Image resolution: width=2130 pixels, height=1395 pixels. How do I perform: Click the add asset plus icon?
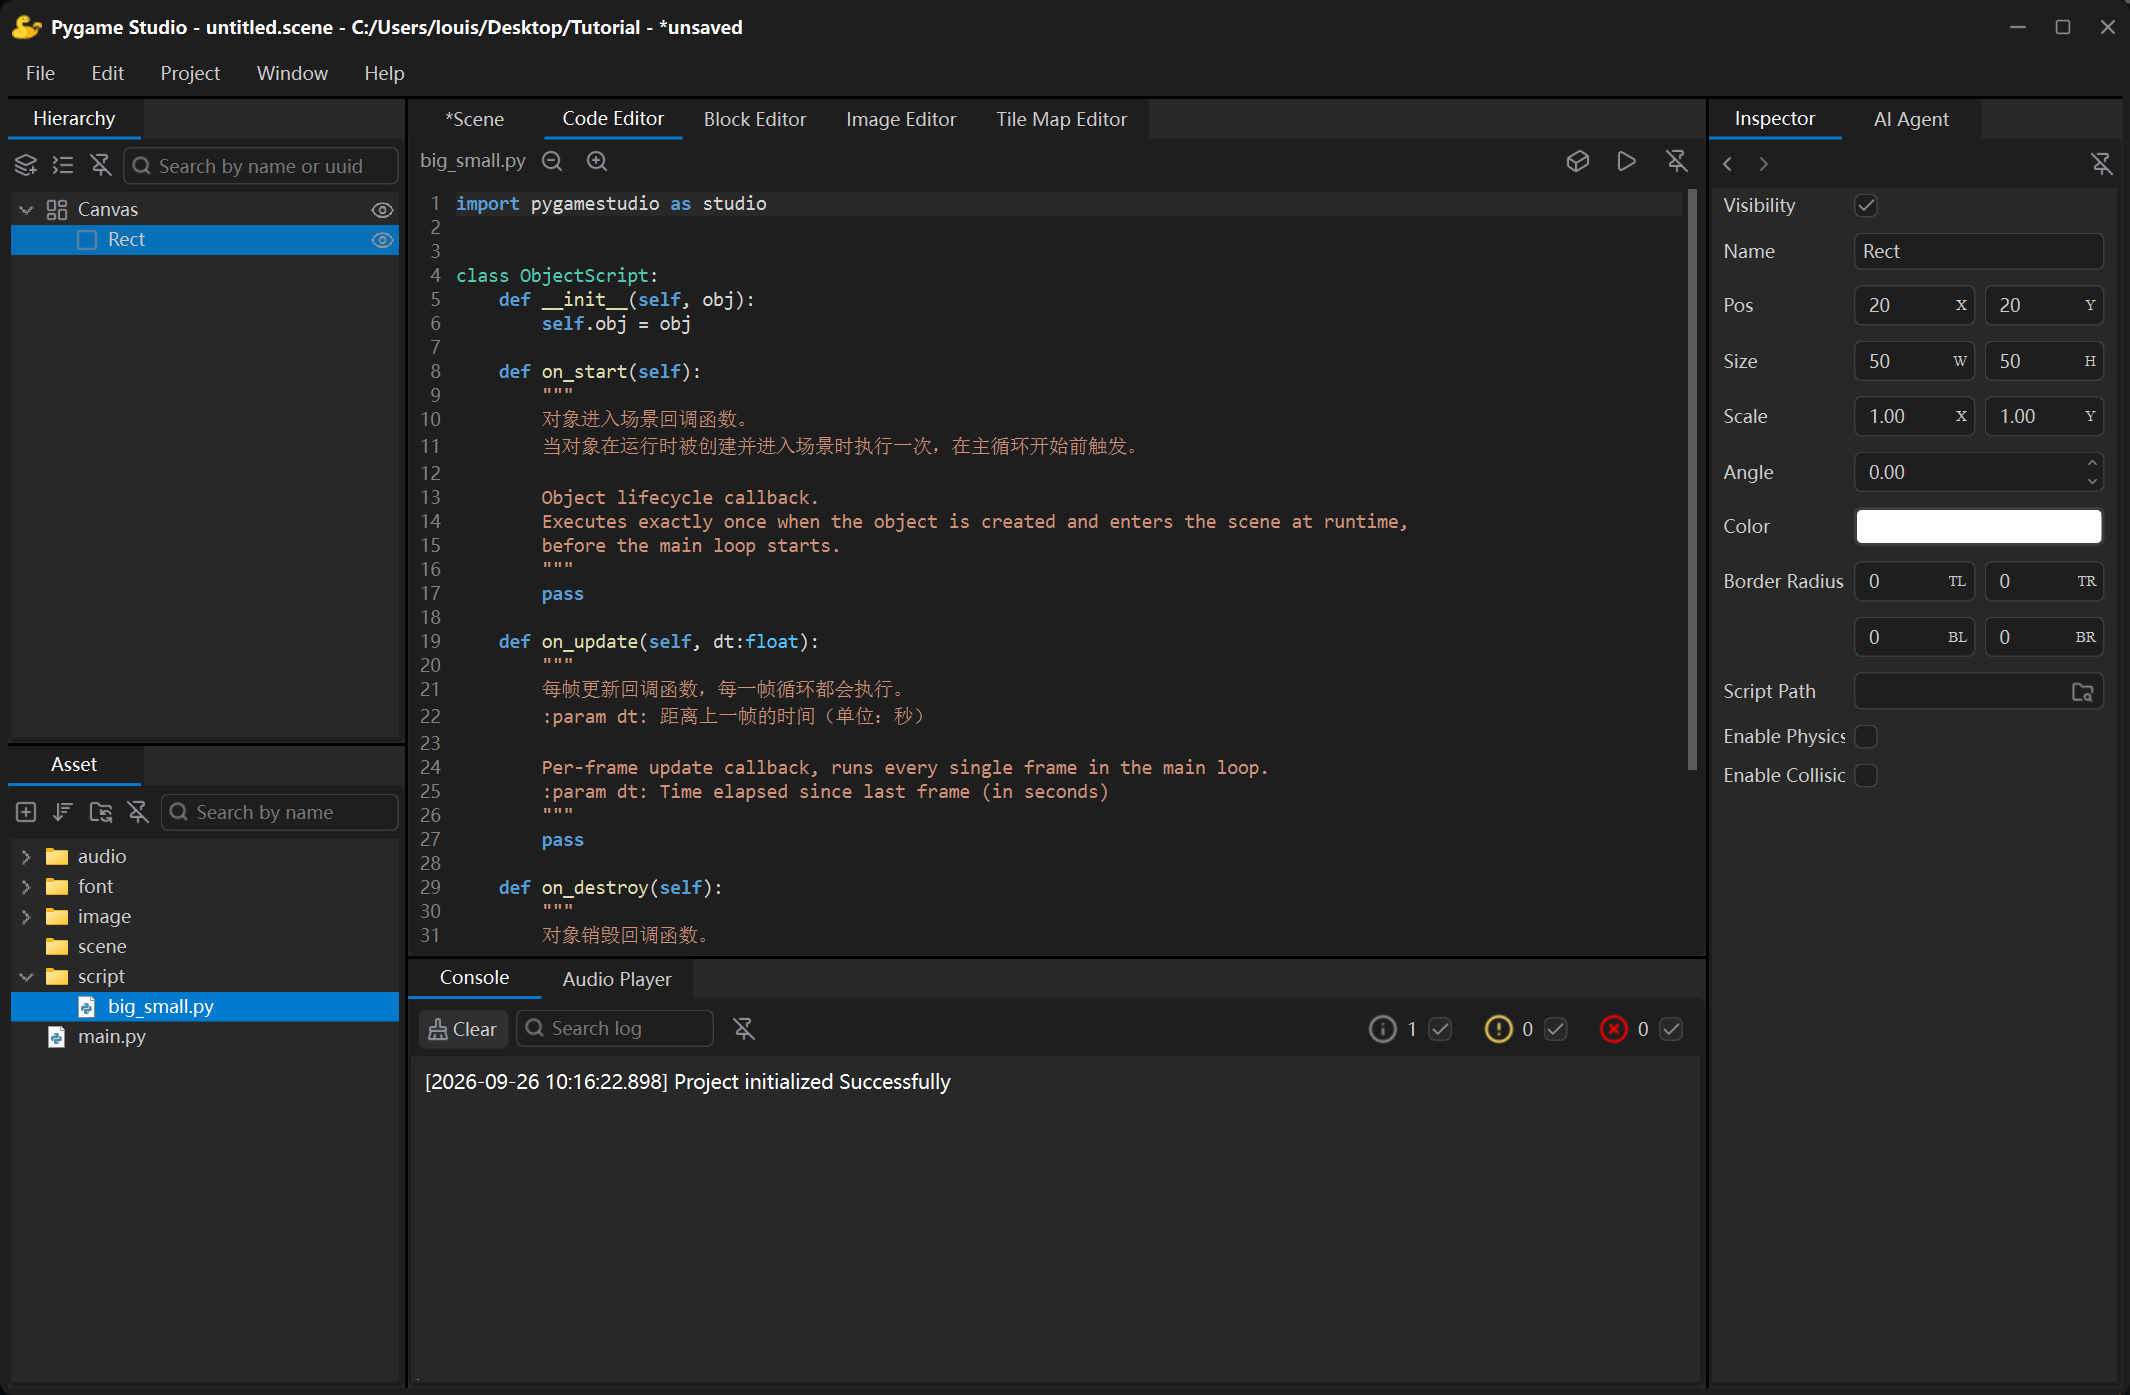click(26, 812)
